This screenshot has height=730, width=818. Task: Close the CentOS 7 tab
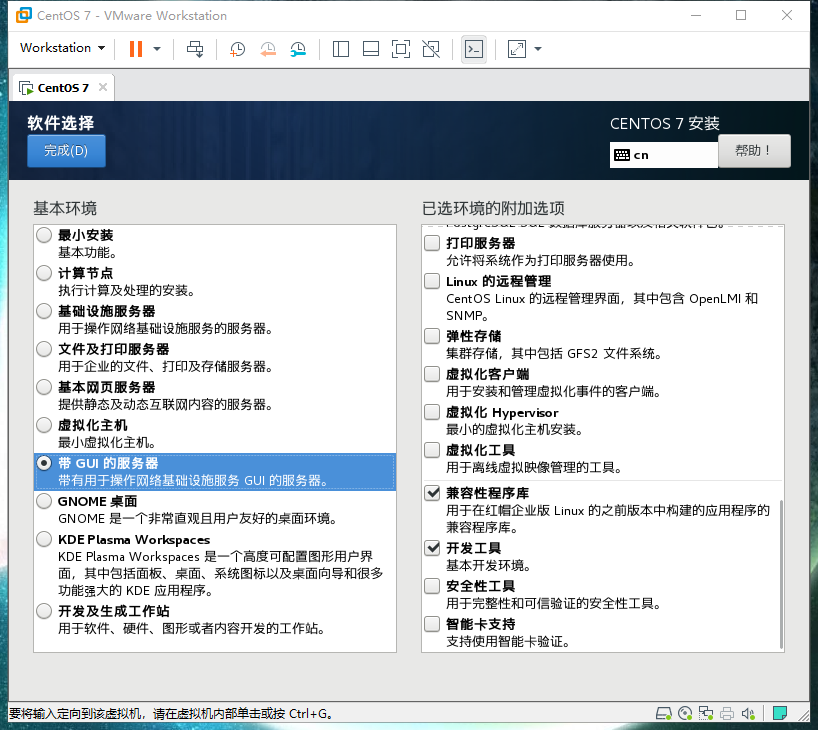[x=103, y=87]
